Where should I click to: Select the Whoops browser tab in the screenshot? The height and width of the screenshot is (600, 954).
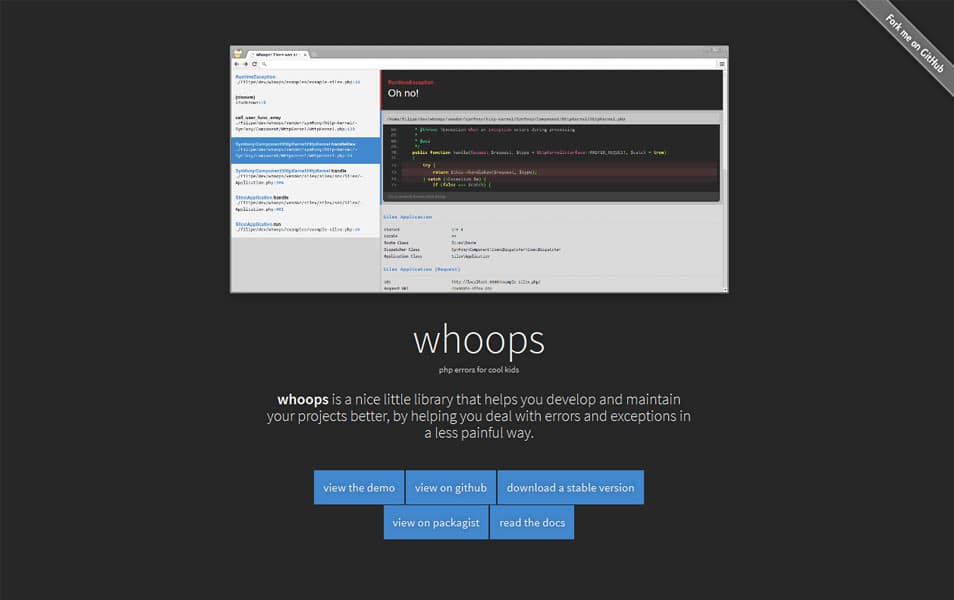(x=277, y=54)
